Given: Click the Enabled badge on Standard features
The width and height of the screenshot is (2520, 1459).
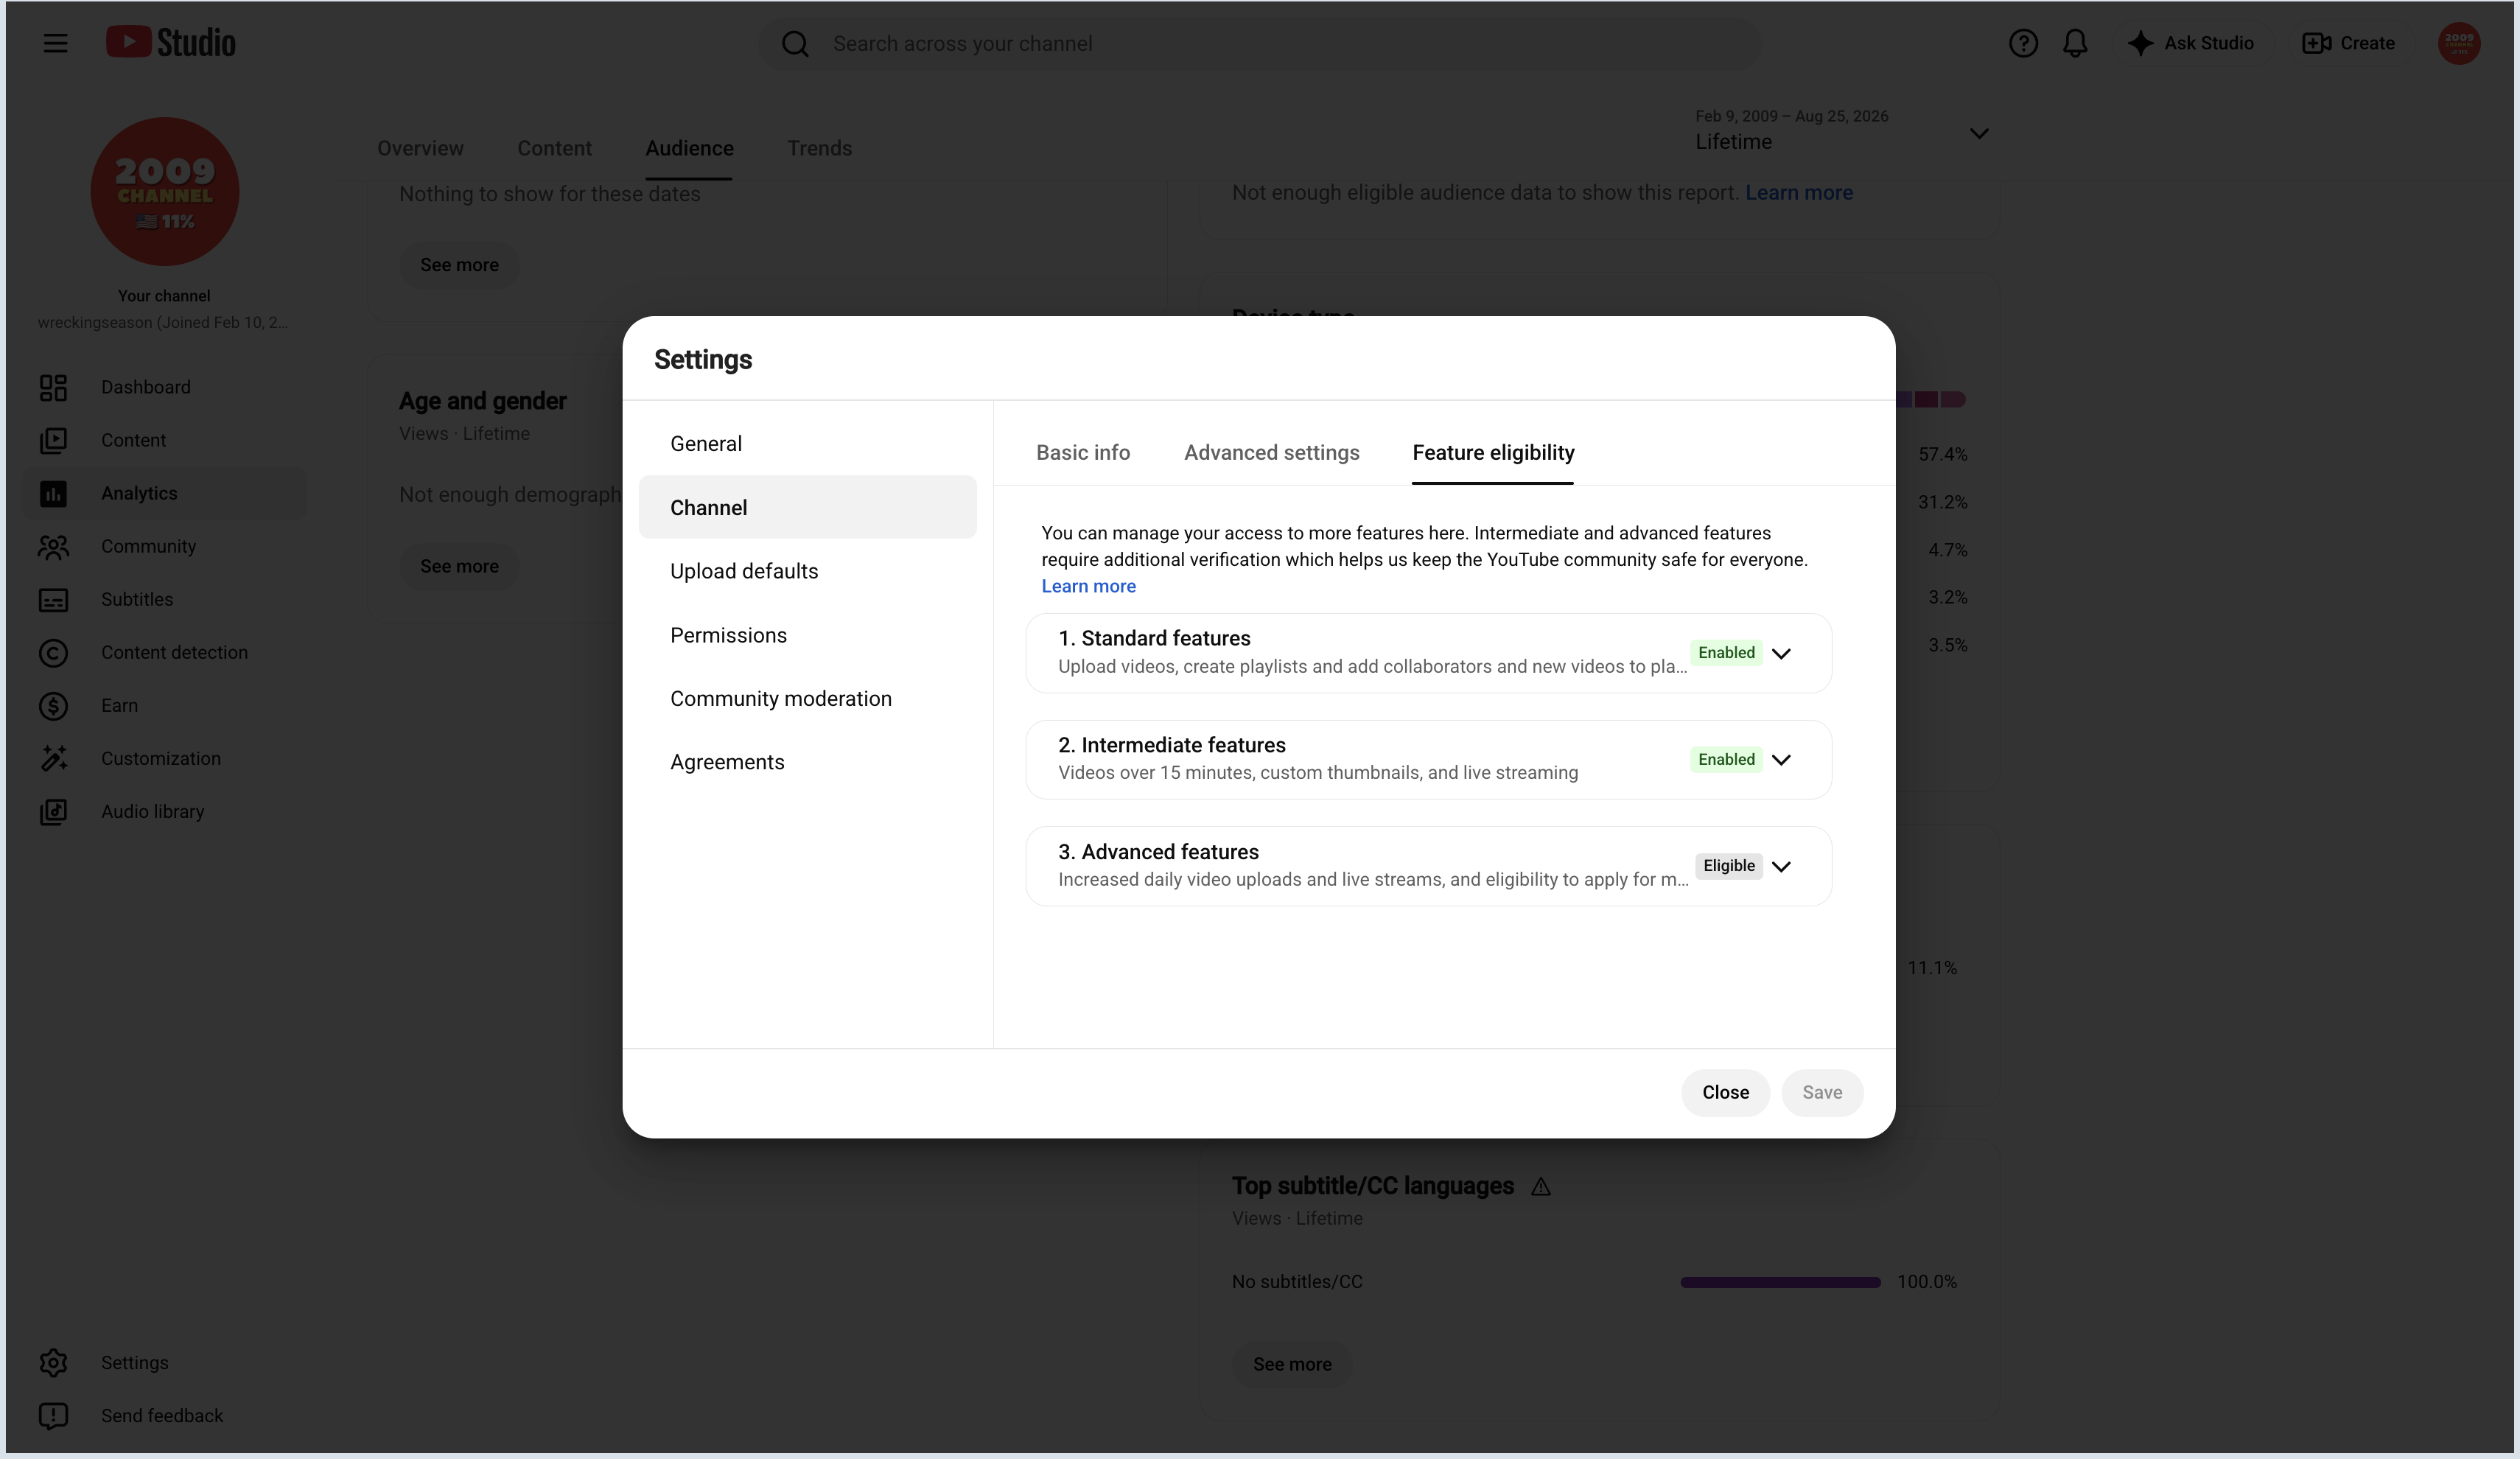Looking at the screenshot, I should 1726,653.
